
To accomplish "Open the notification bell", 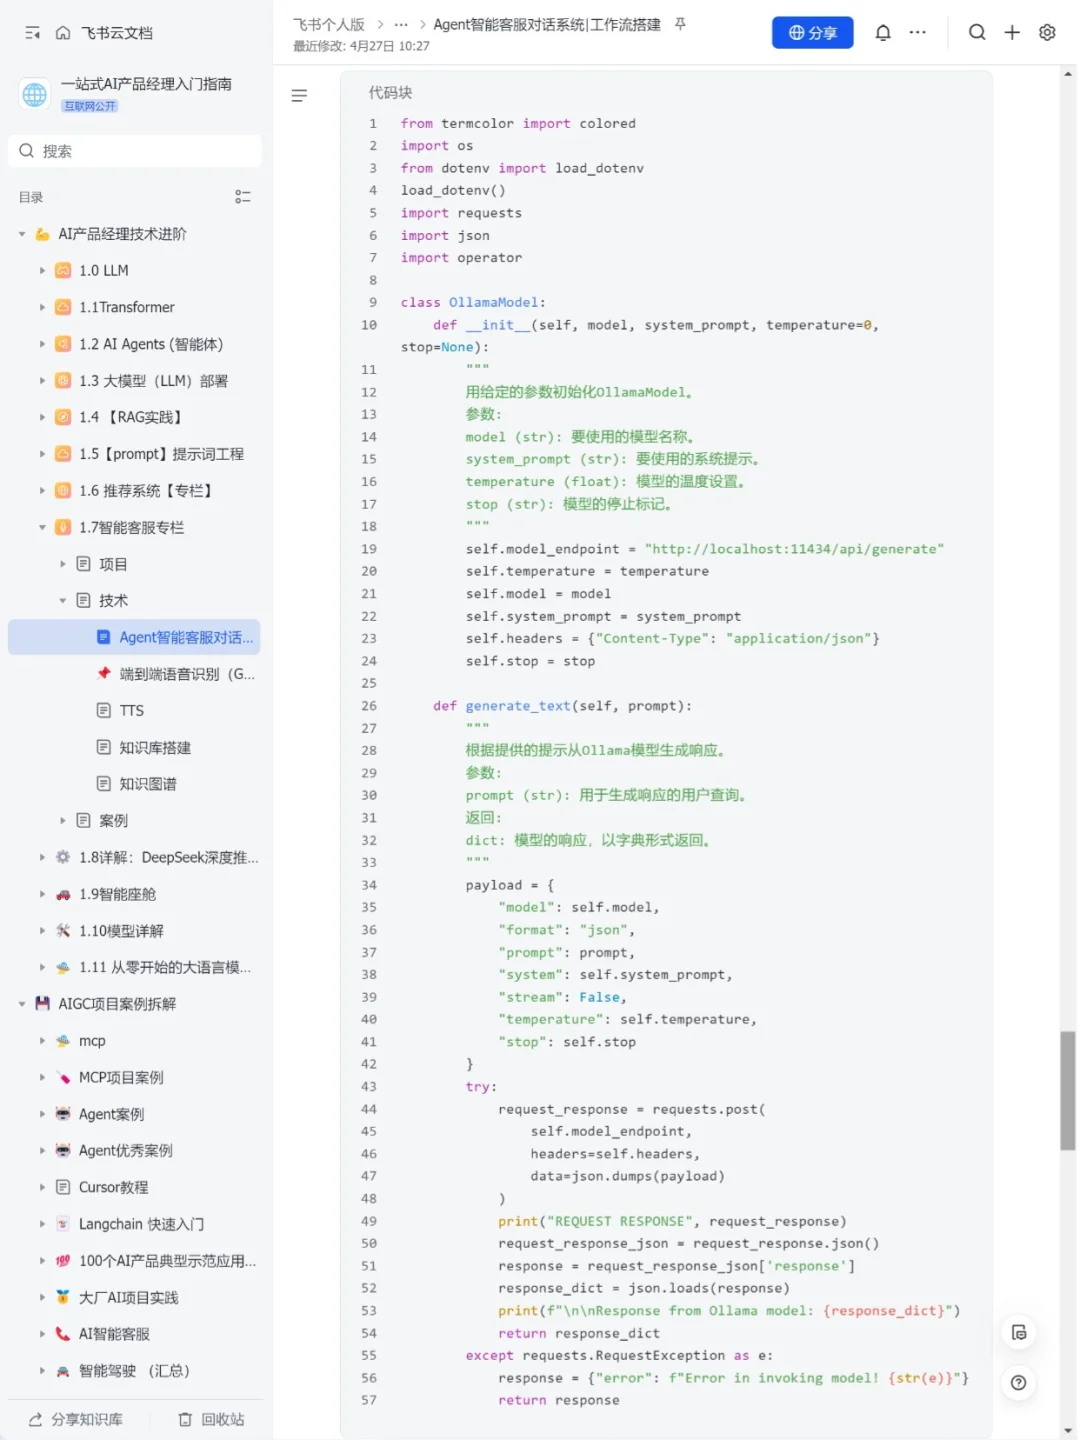I will (x=883, y=33).
